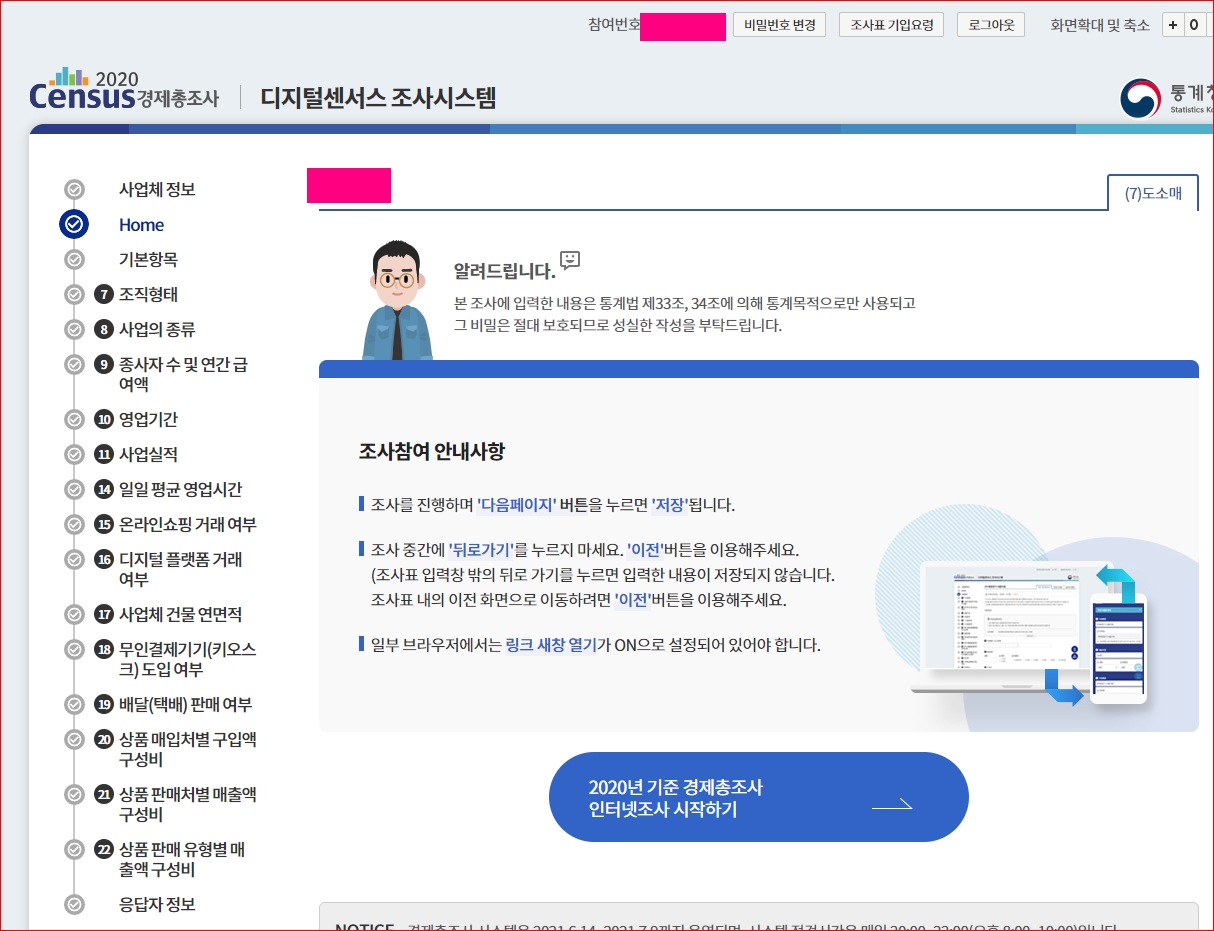This screenshot has width=1214, height=931.
Task: Click the number 17 badge for 건물 연면적
Action: [x=104, y=615]
